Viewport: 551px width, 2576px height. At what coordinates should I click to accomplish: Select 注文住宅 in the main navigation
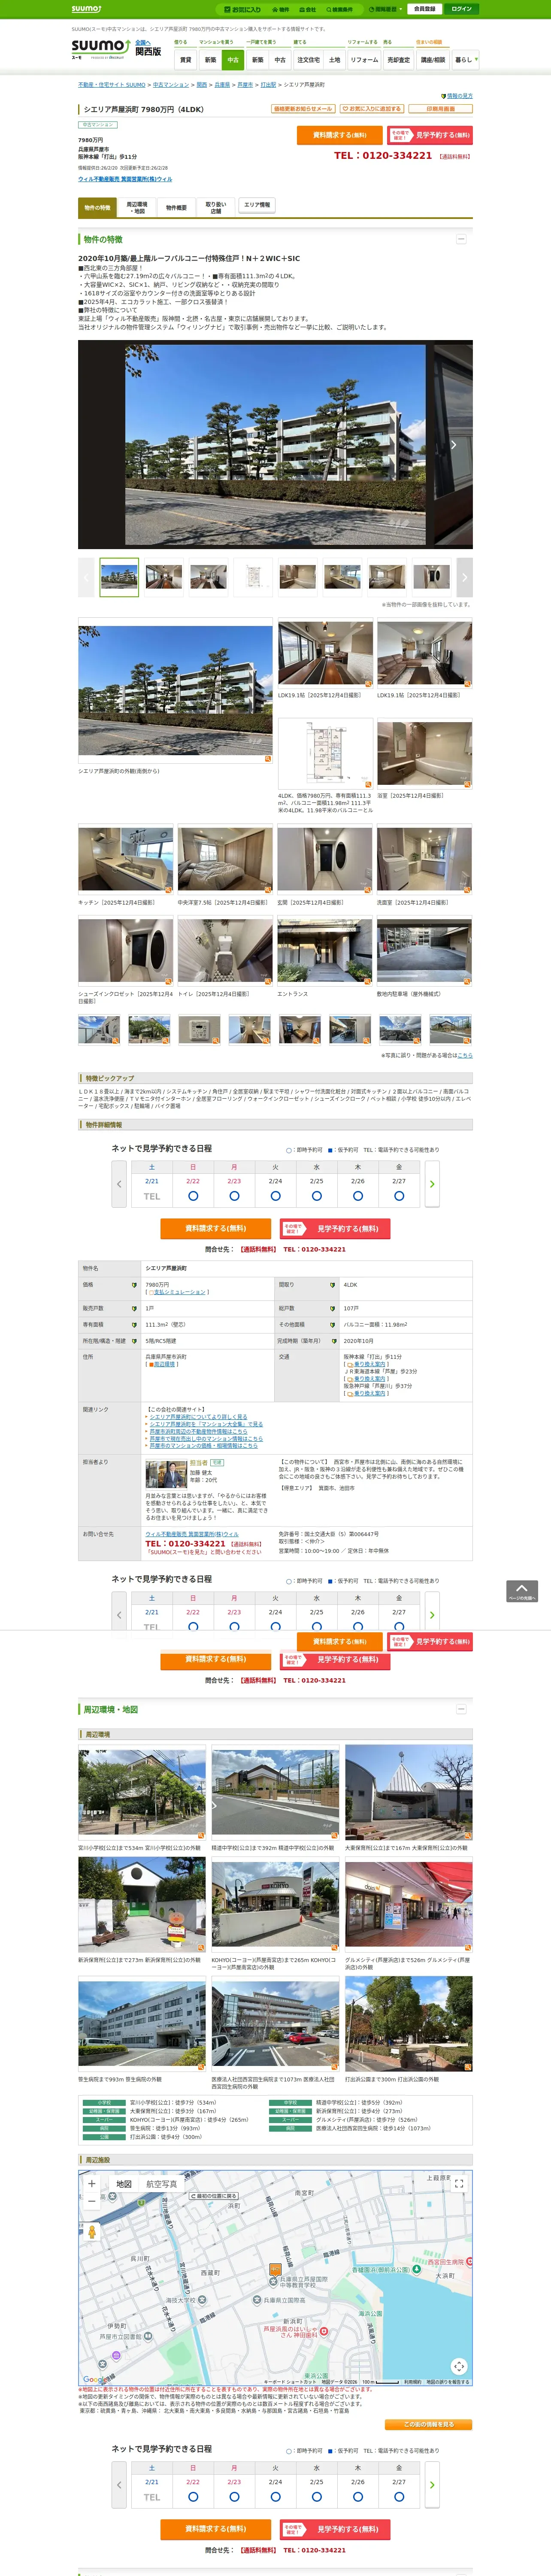click(x=309, y=60)
